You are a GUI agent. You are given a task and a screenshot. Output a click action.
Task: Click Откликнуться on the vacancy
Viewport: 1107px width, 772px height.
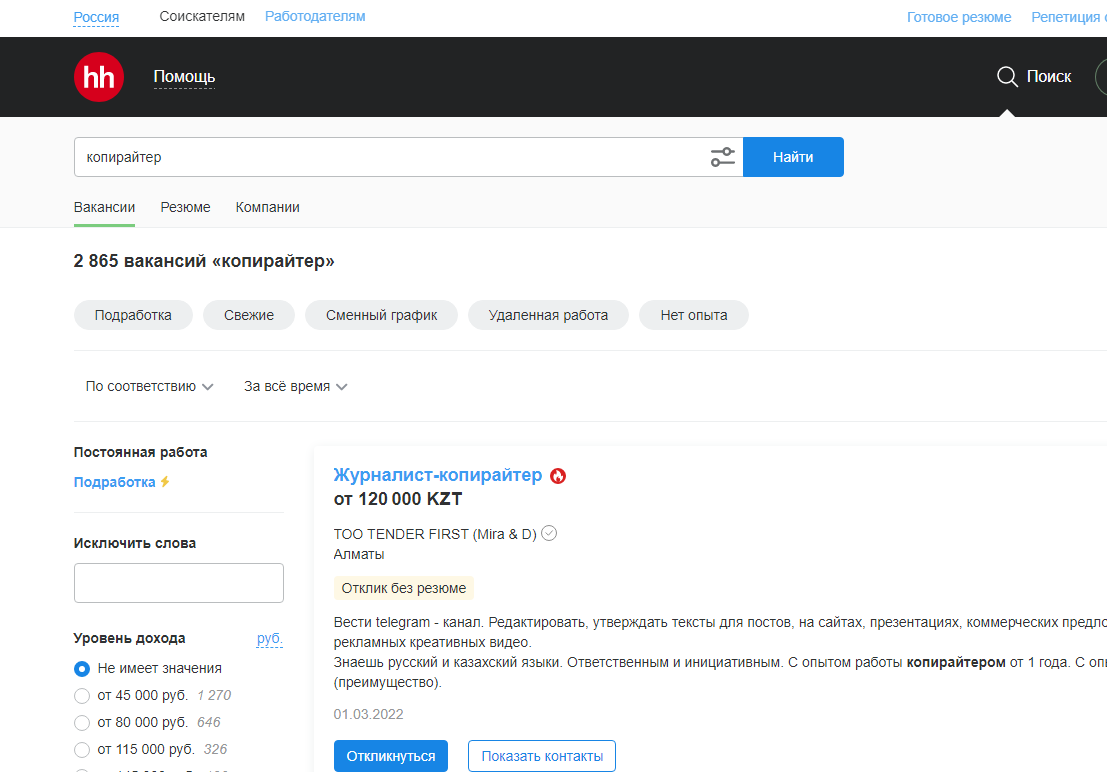(391, 756)
